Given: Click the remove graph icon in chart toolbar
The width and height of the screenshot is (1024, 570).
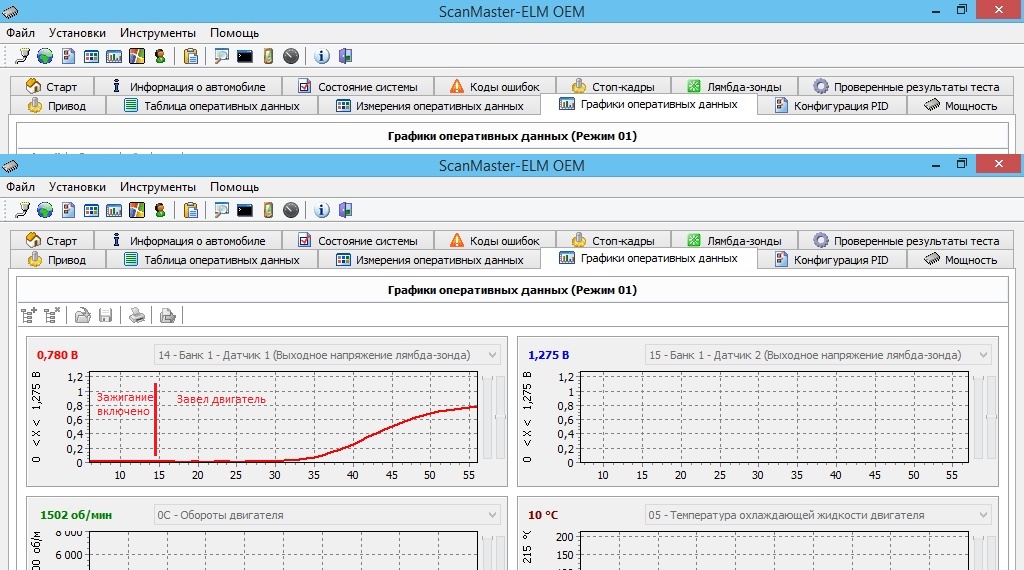Looking at the screenshot, I should 52,316.
